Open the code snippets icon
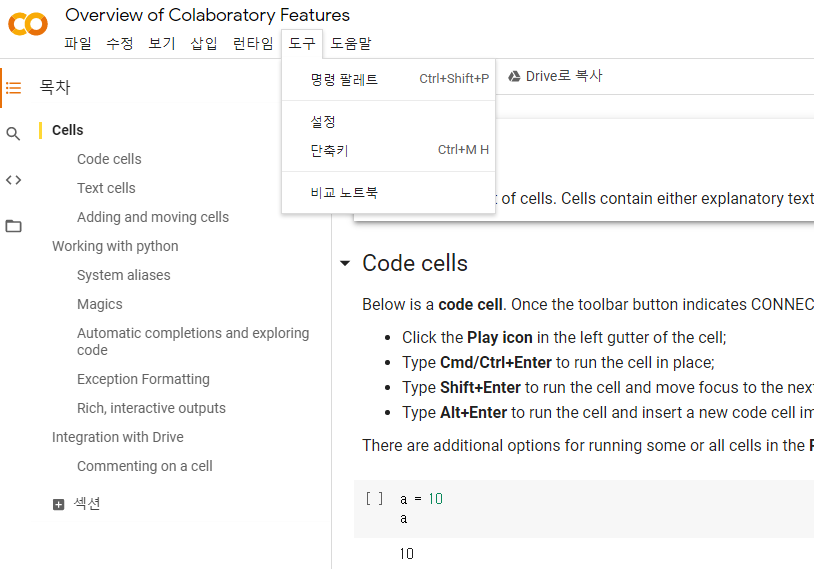 [13, 180]
